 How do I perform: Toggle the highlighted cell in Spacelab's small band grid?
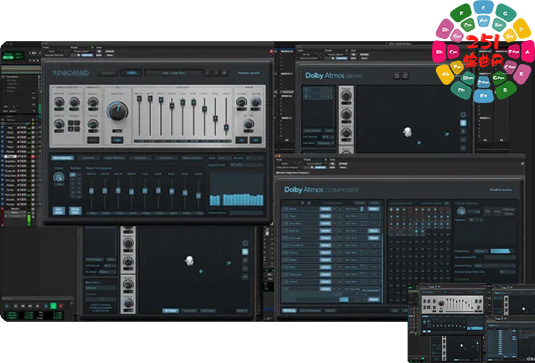73,175
